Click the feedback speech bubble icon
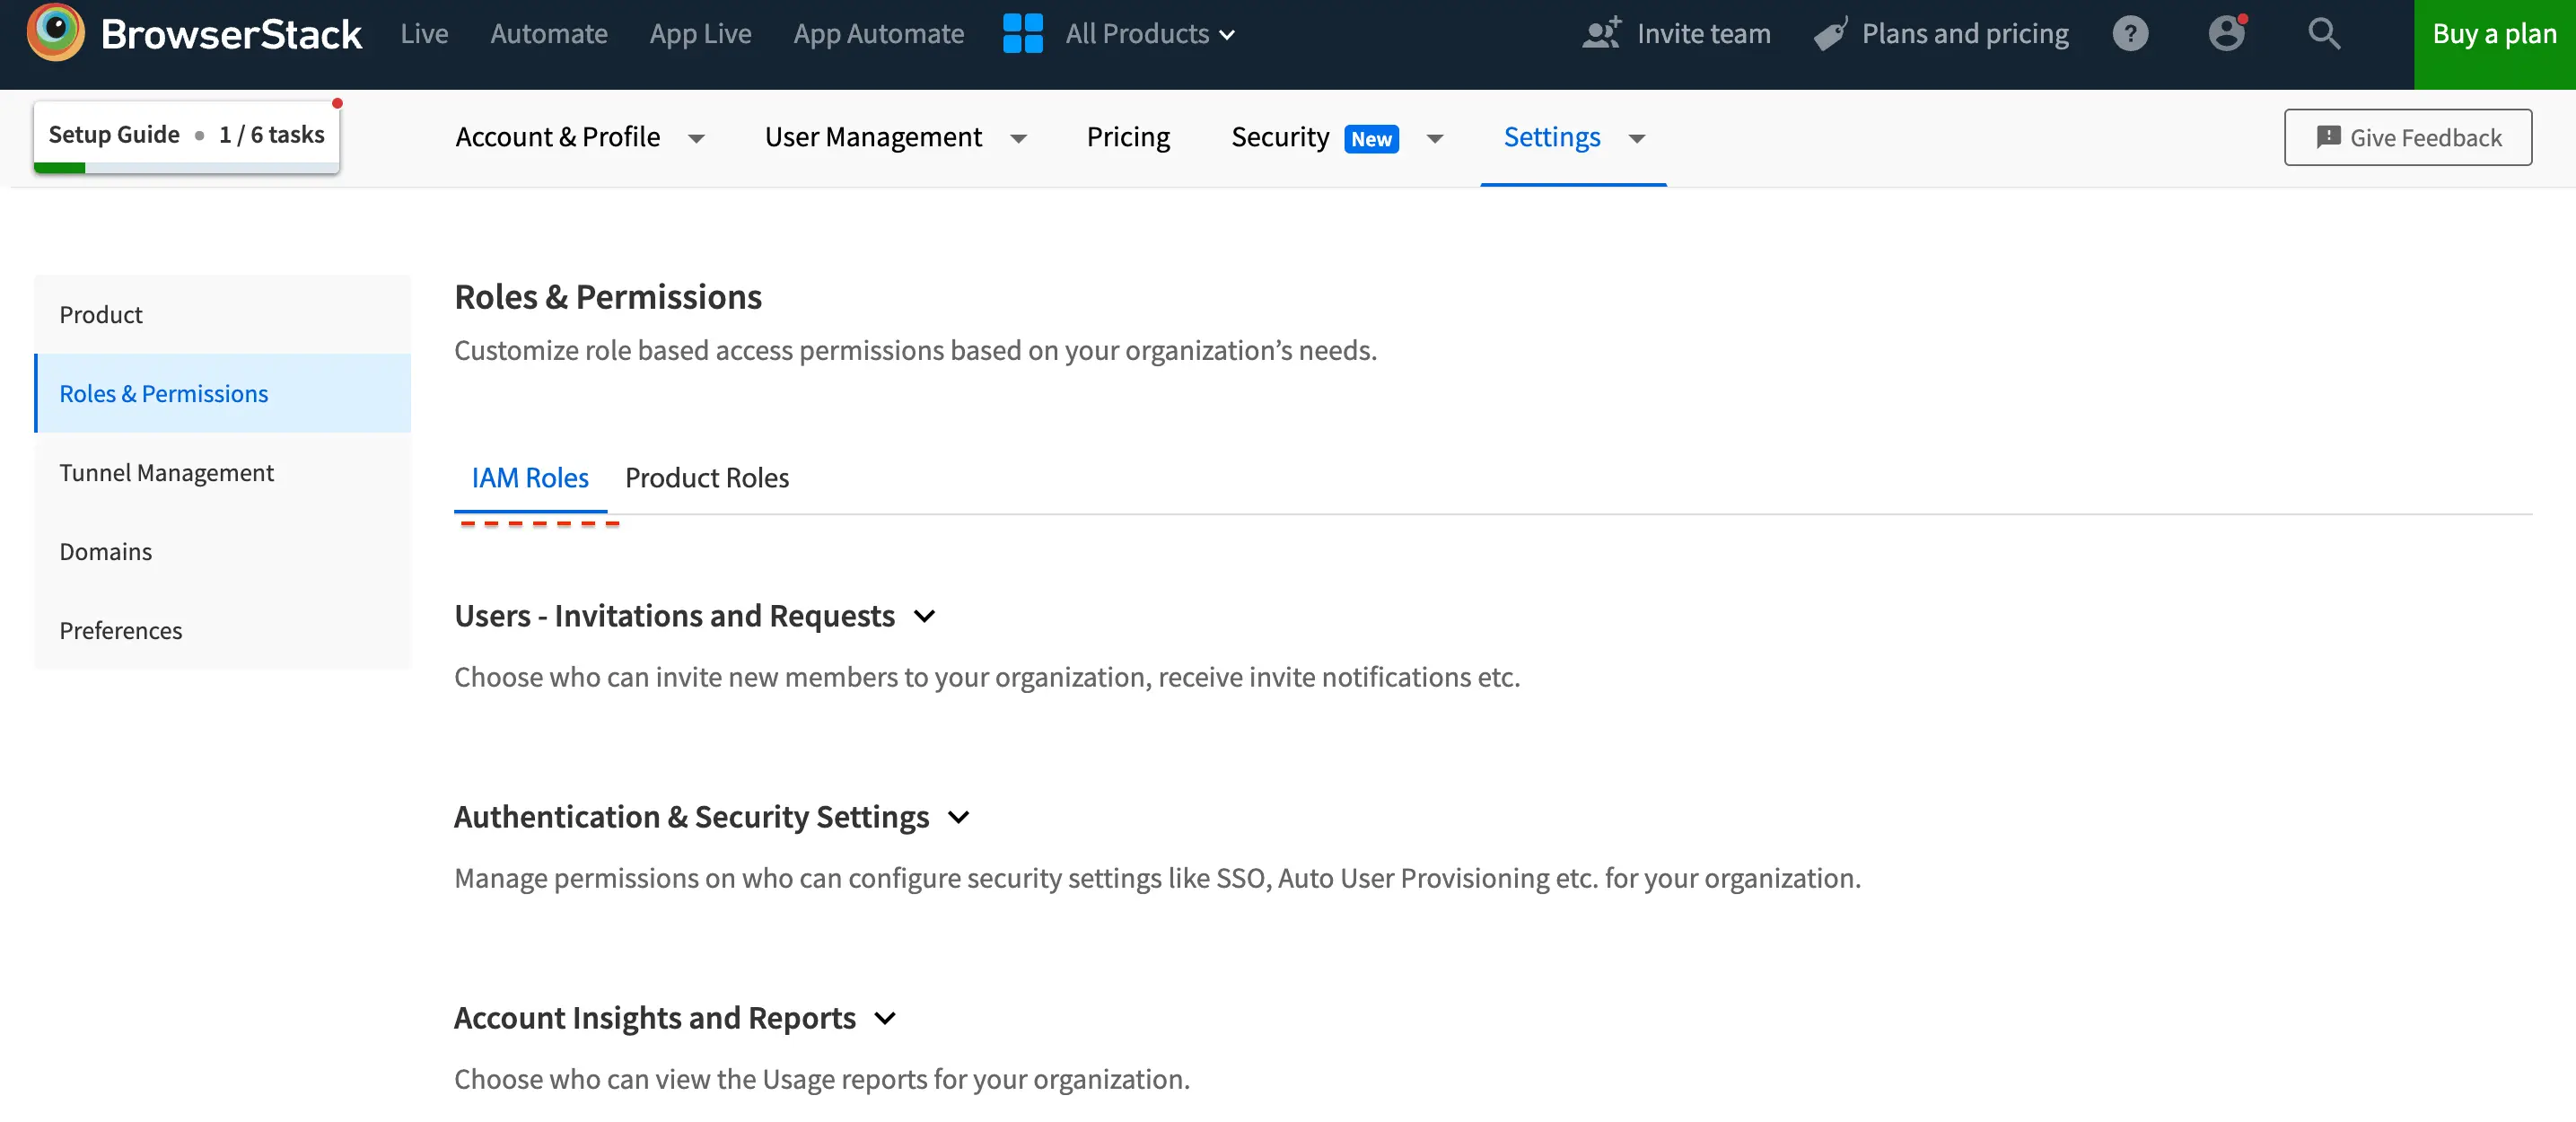 [2328, 137]
